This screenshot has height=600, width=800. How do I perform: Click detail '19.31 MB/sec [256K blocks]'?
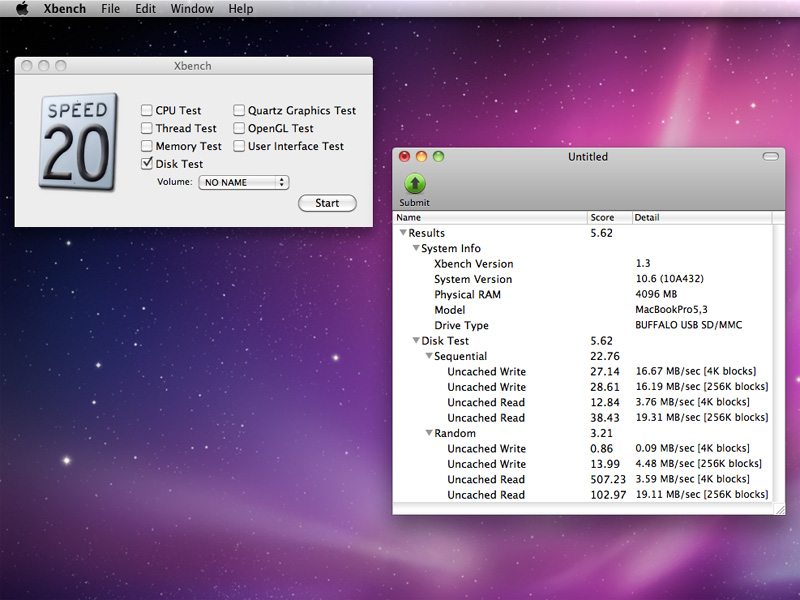[702, 417]
